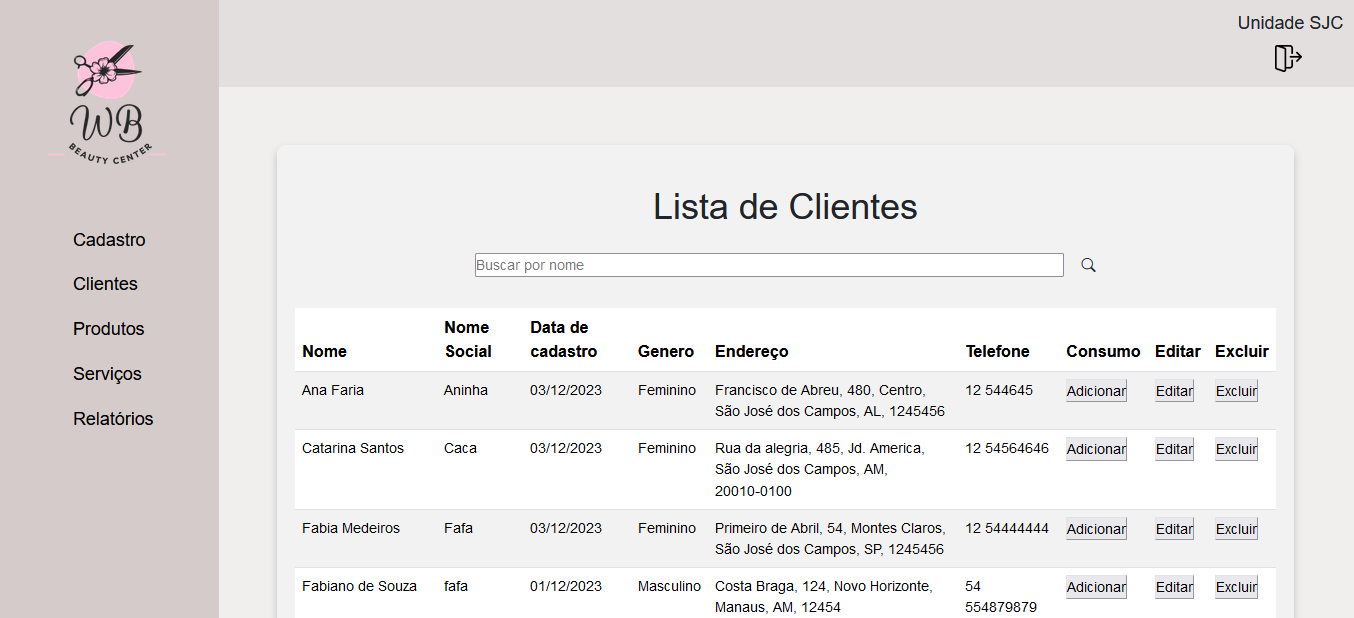Click the logout door icon
1354x618 pixels.
[x=1288, y=58]
